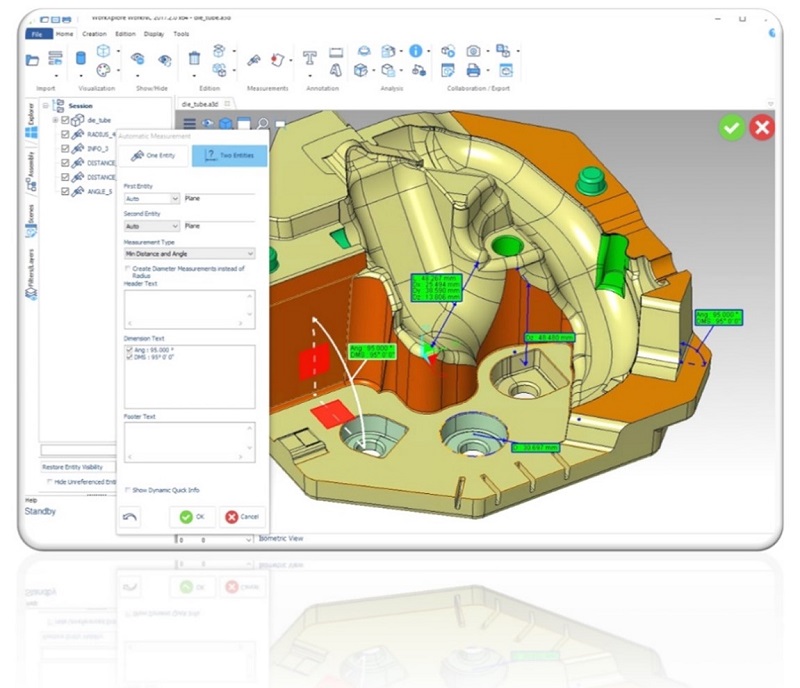Click the wireframe cube icon in Visualization
Screen dimensions: 800x688
click(103, 51)
